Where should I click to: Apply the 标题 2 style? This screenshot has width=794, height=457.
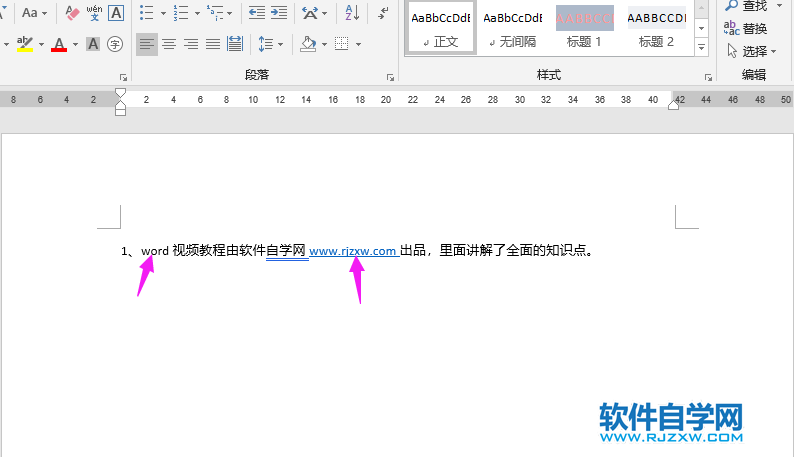[x=657, y=28]
